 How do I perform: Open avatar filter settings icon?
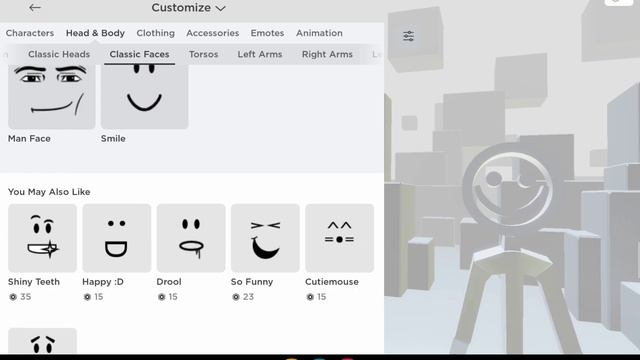(x=409, y=36)
